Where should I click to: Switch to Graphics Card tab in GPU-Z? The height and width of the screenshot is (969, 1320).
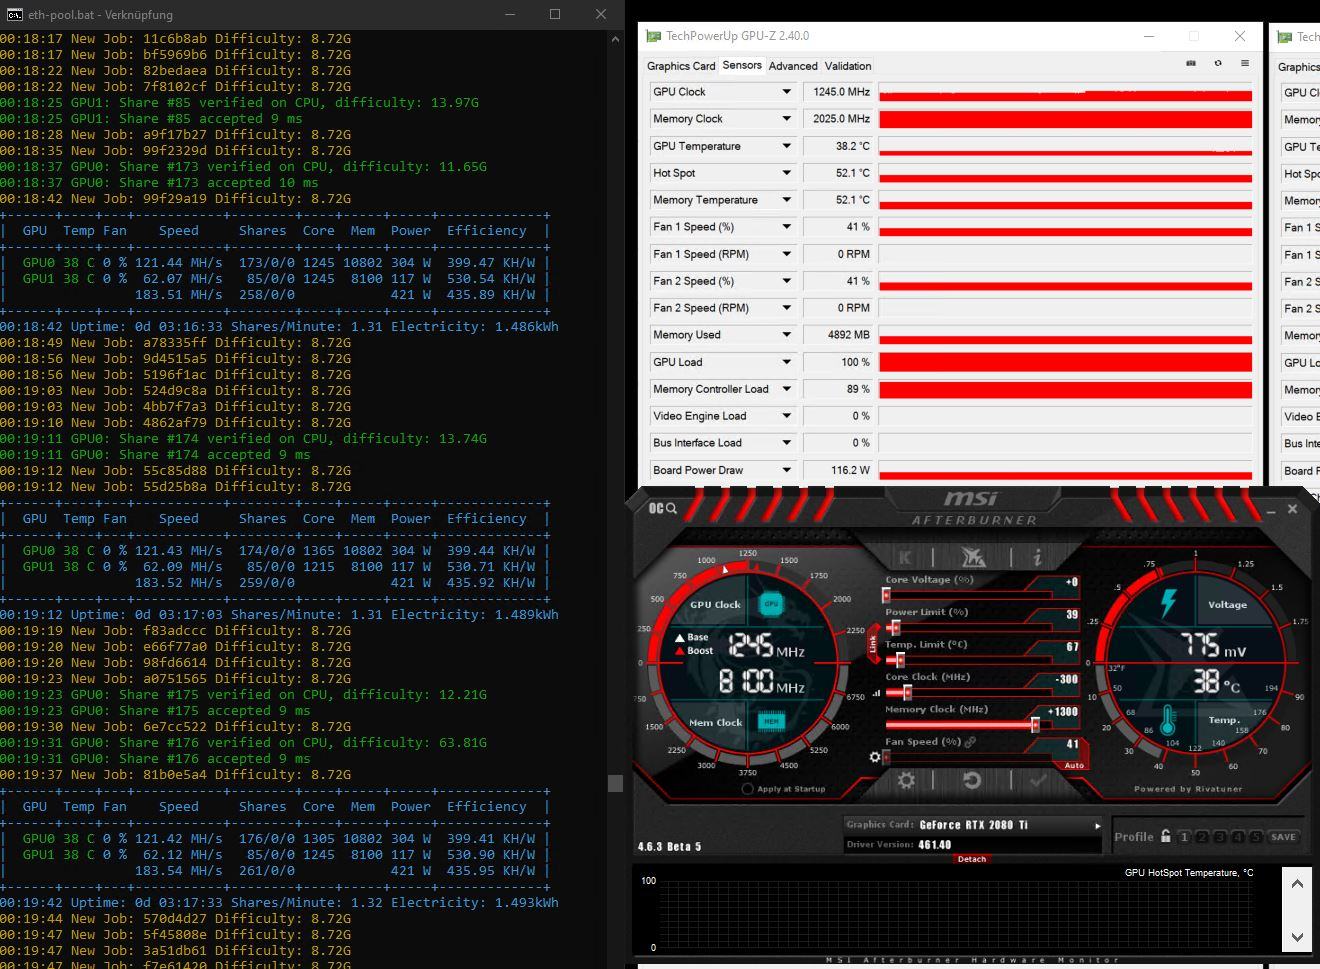(681, 66)
